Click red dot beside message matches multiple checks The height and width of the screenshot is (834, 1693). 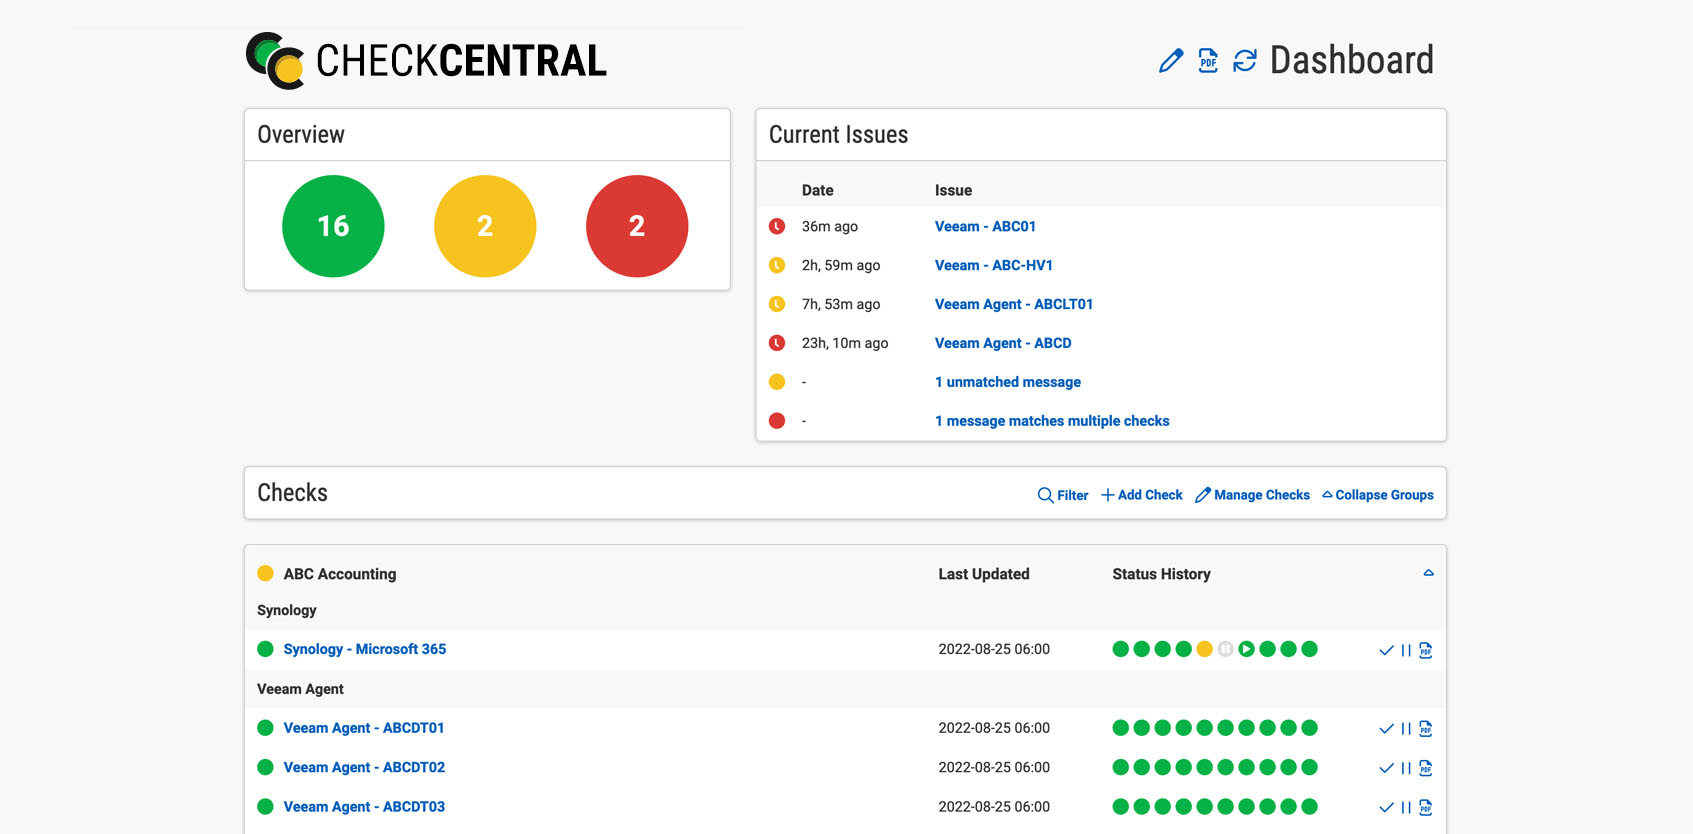pyautogui.click(x=777, y=421)
